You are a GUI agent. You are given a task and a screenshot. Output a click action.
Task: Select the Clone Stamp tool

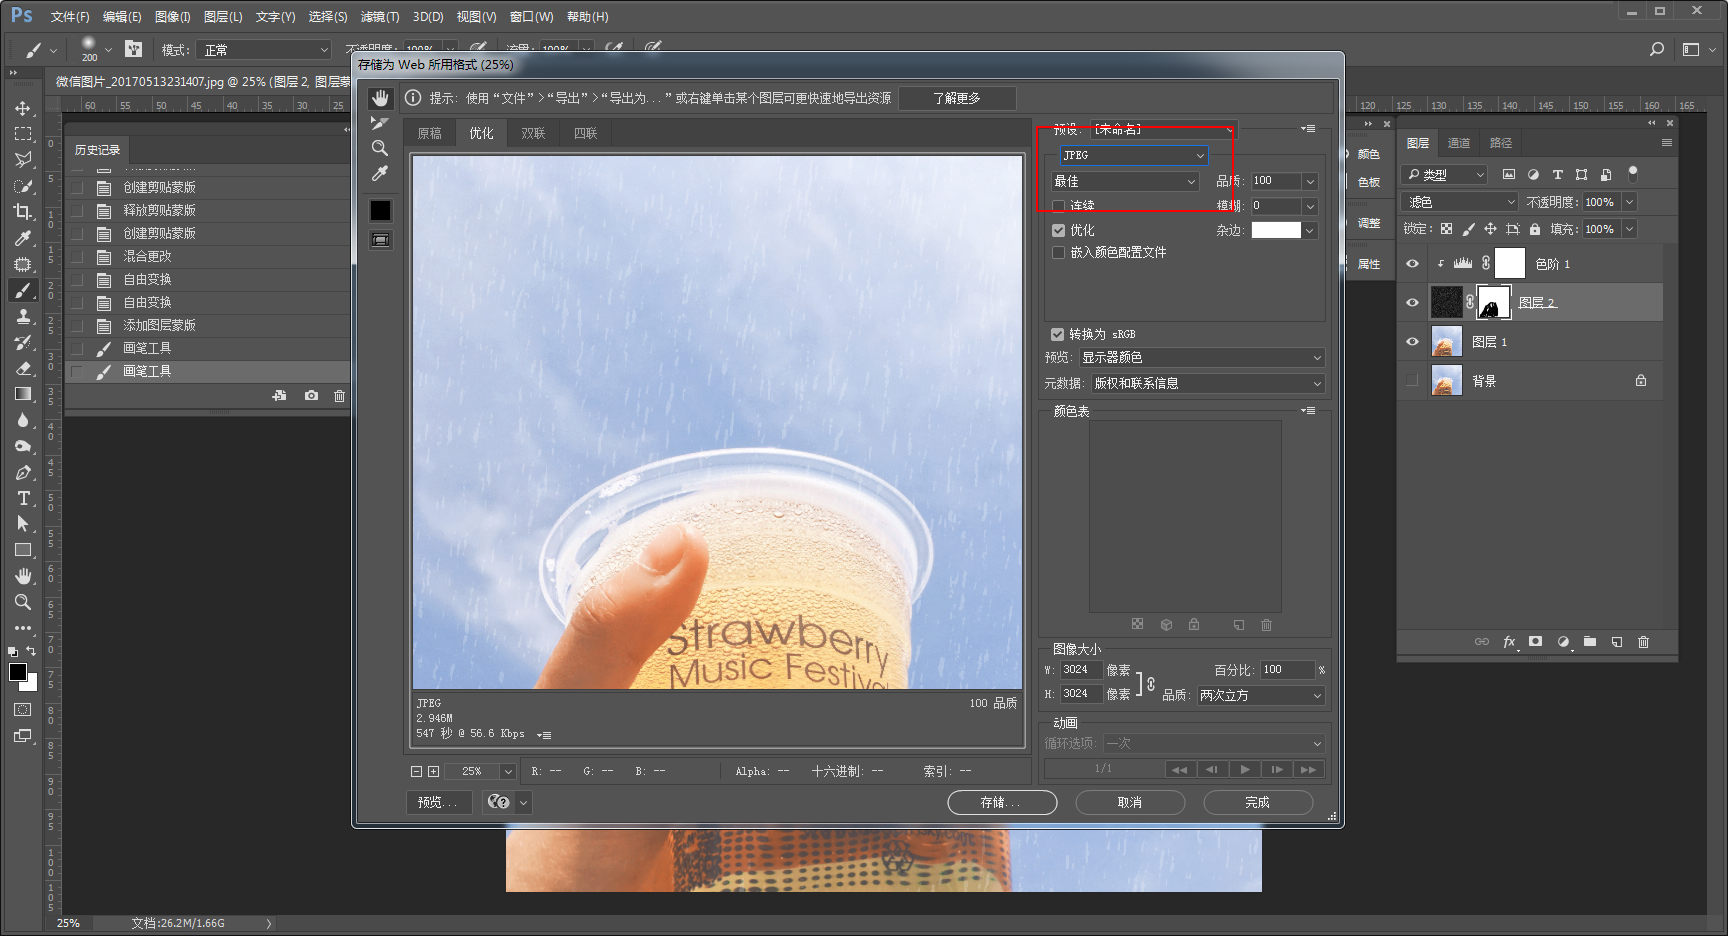pyautogui.click(x=22, y=316)
